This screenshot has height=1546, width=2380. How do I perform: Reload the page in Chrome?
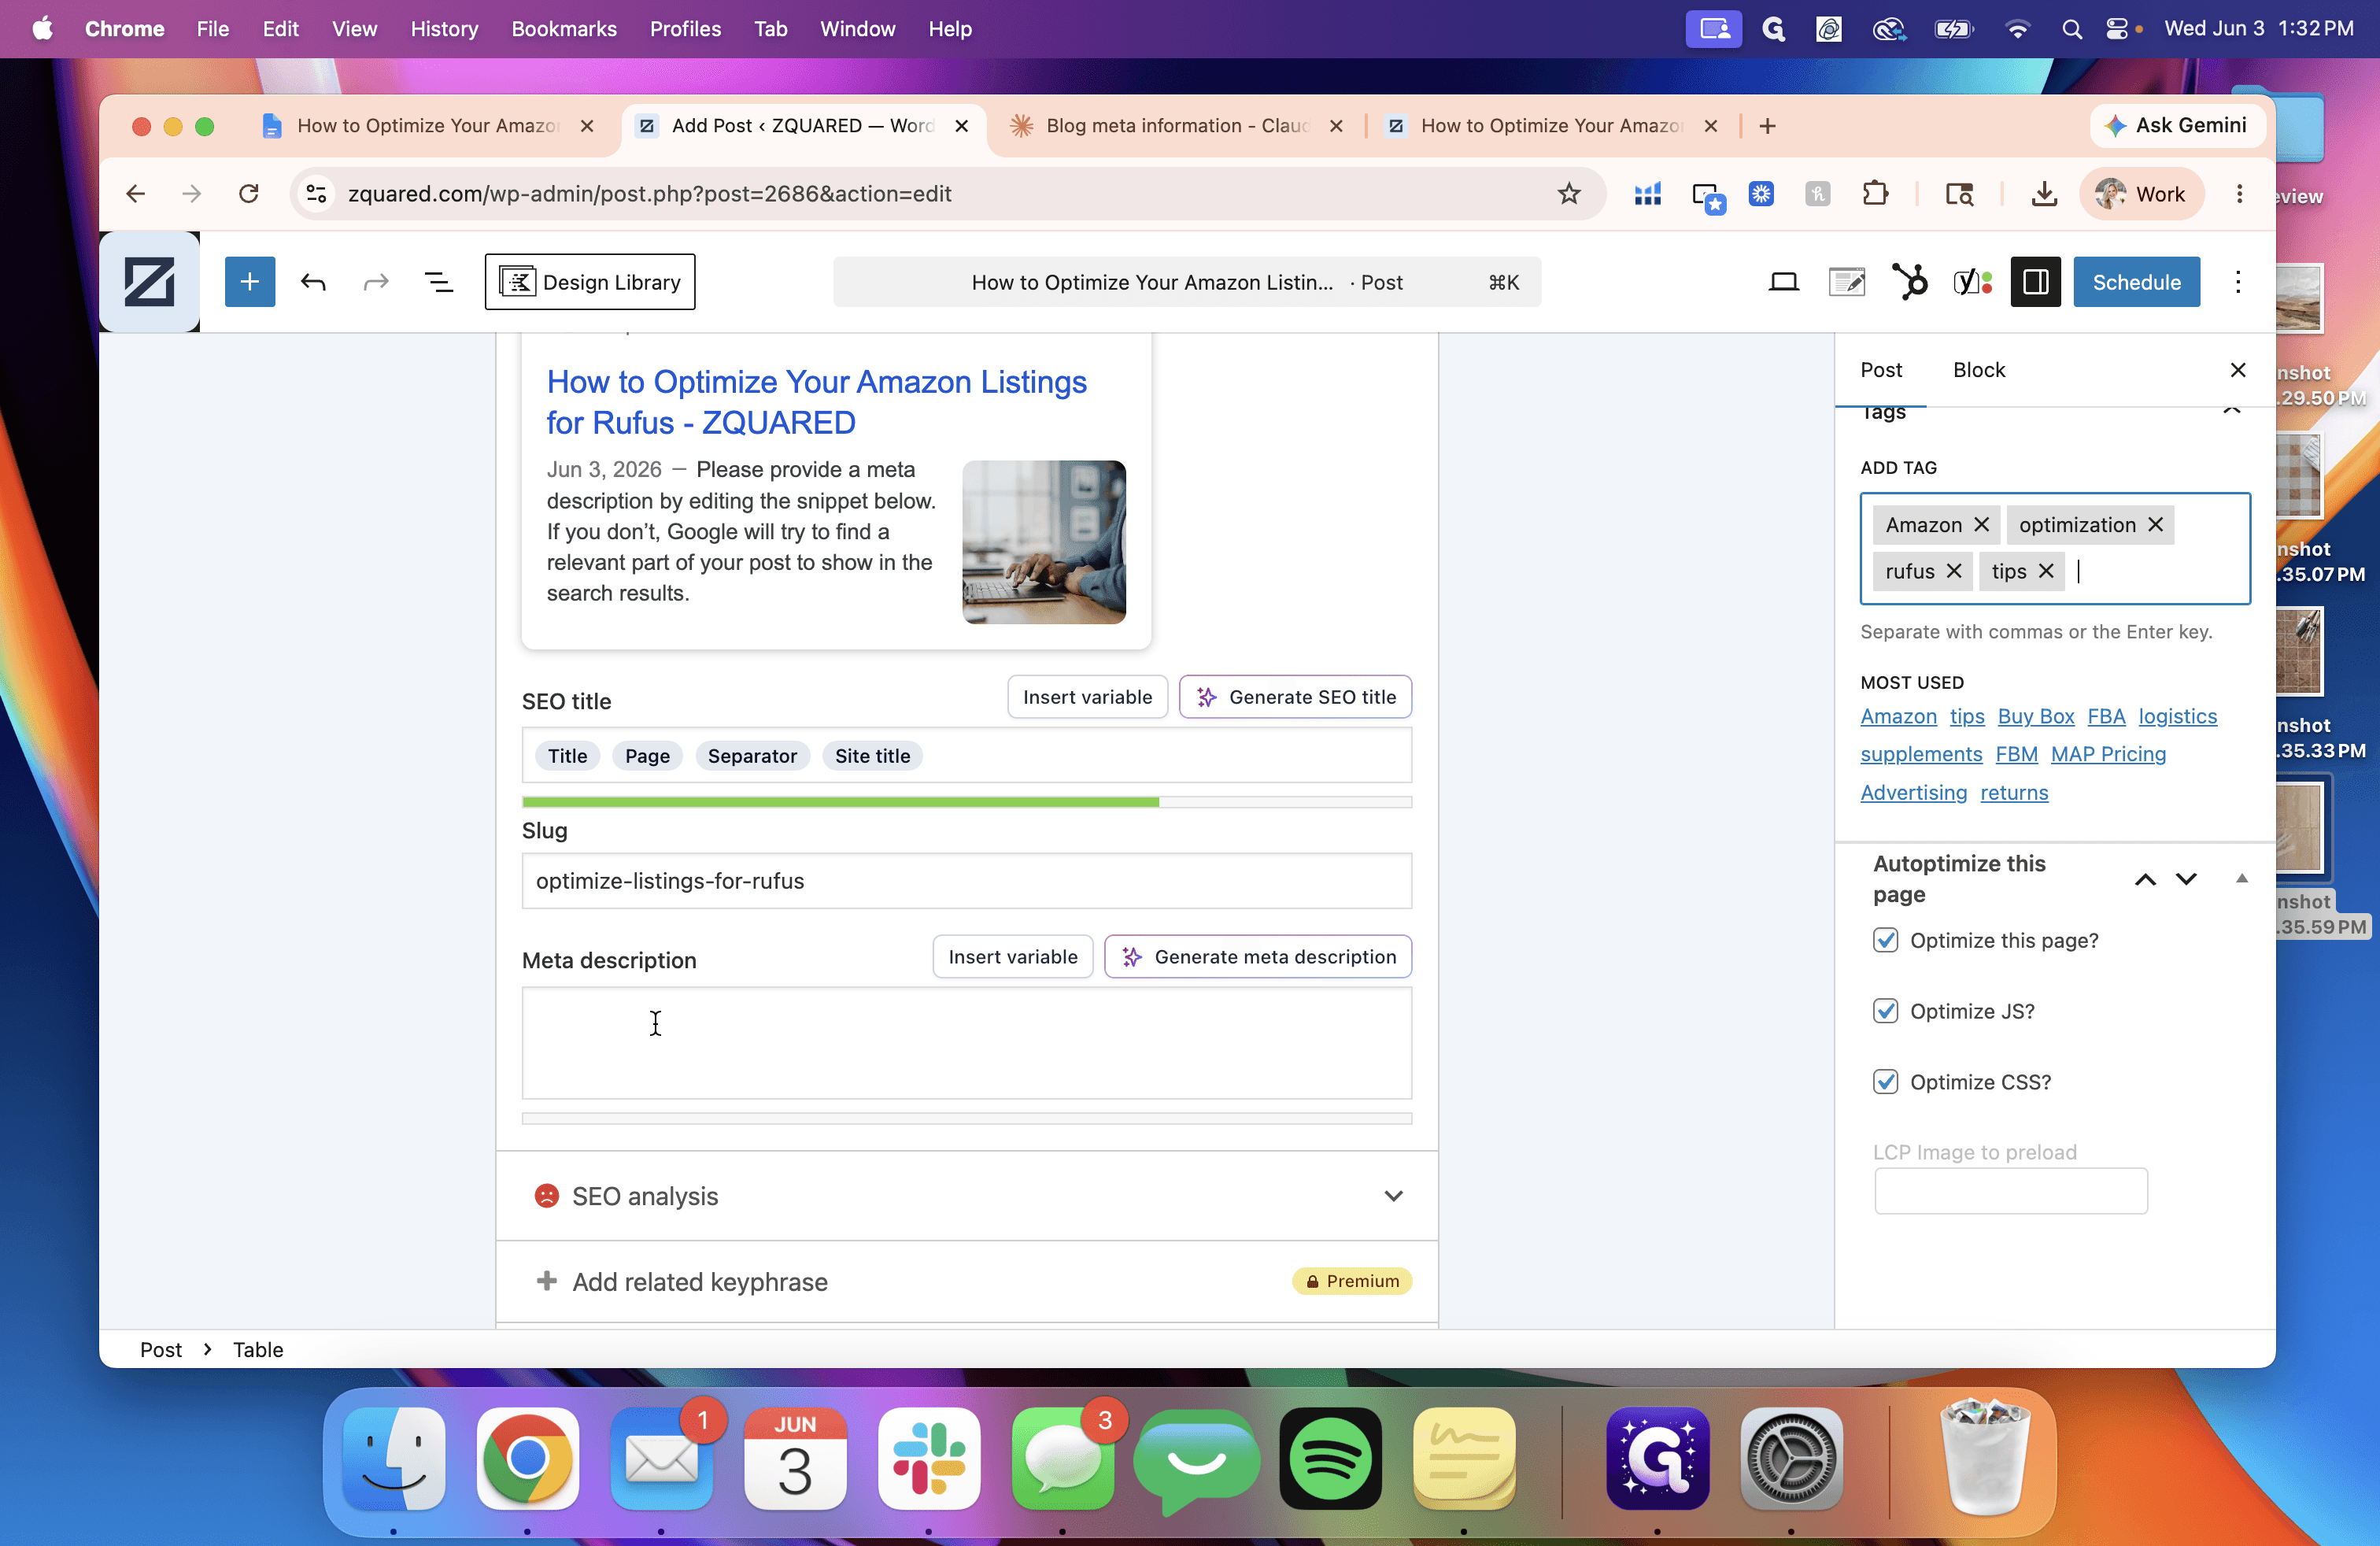[x=249, y=193]
